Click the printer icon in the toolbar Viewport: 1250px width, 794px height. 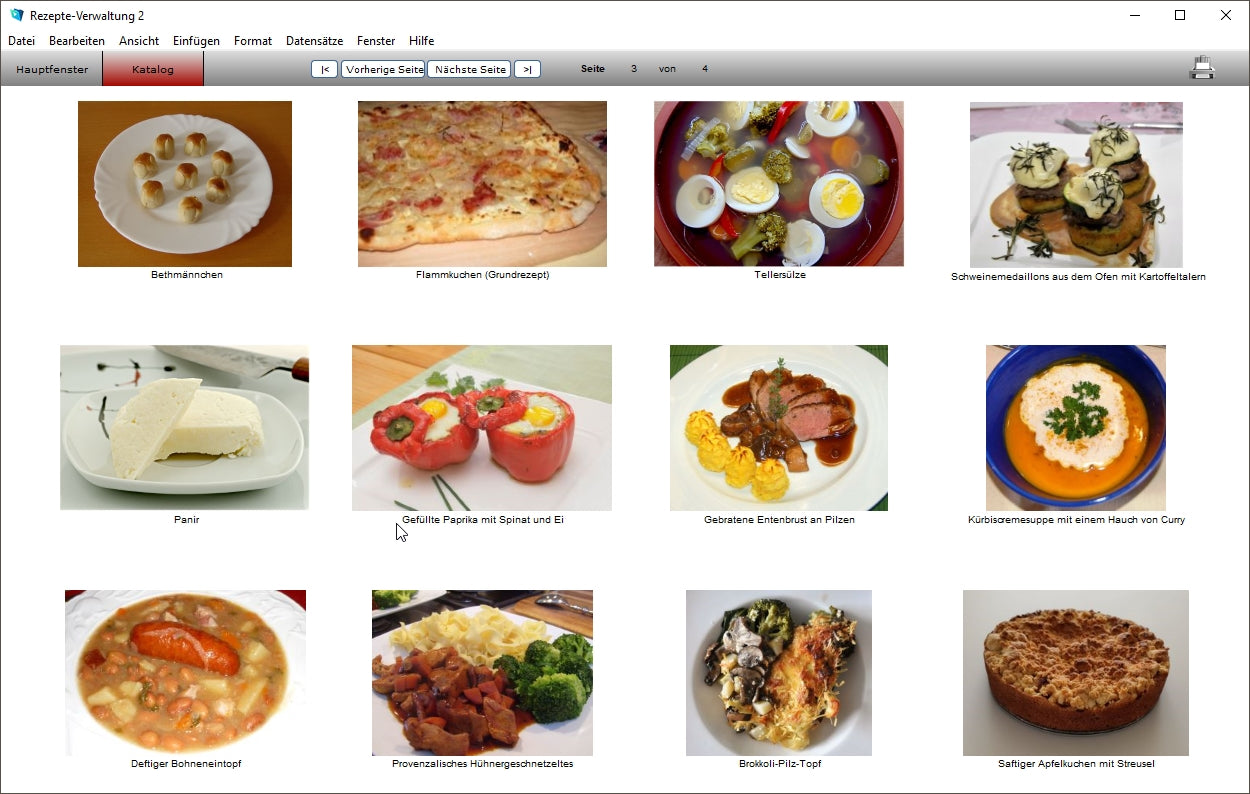coord(1201,69)
